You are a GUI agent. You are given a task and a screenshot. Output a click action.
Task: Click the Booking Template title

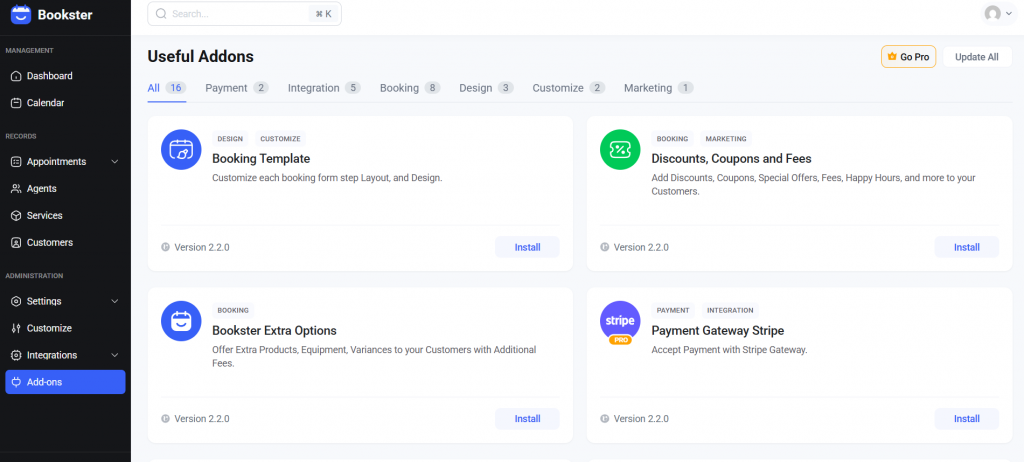(x=261, y=159)
